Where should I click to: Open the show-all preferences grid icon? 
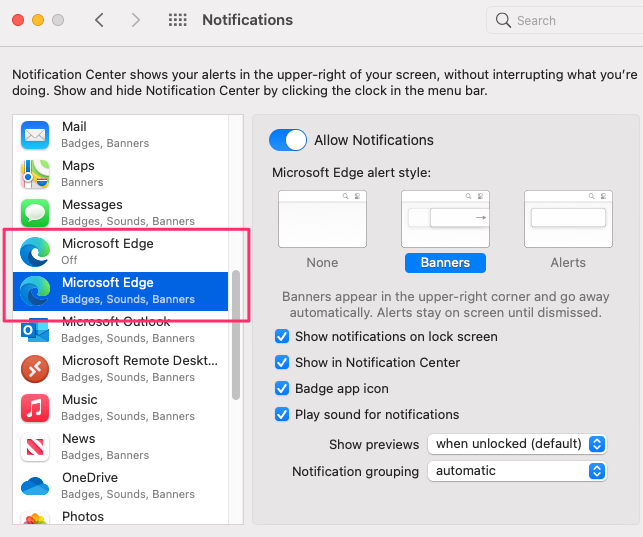178,20
